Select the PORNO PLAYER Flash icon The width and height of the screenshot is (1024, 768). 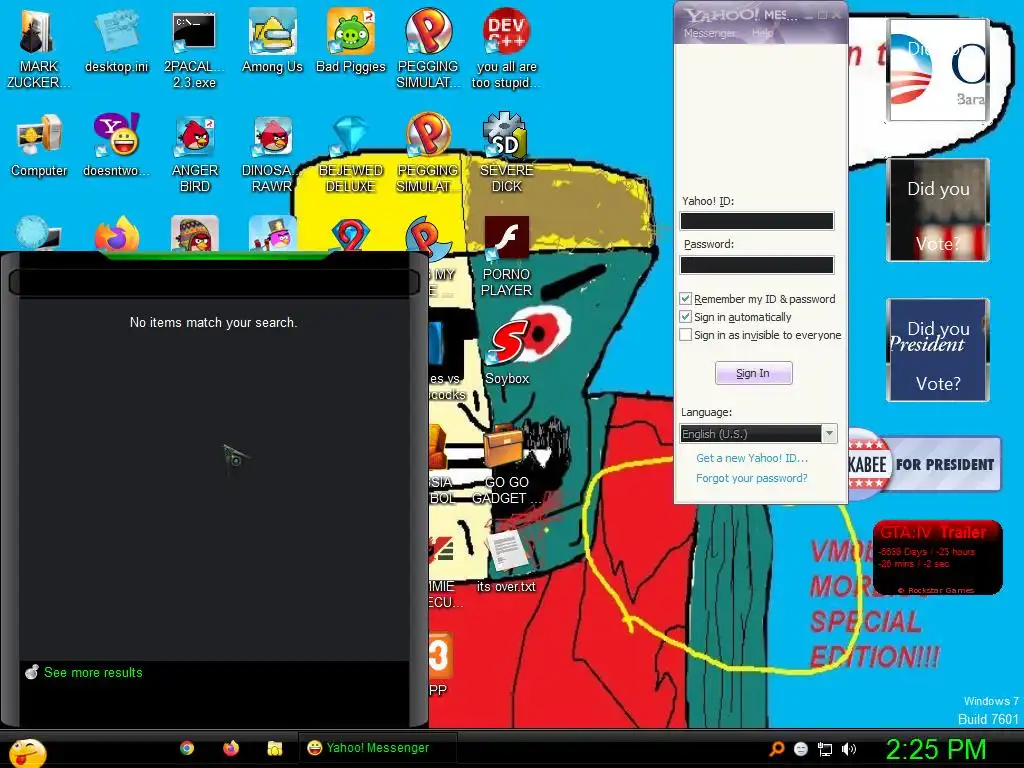[x=506, y=257]
